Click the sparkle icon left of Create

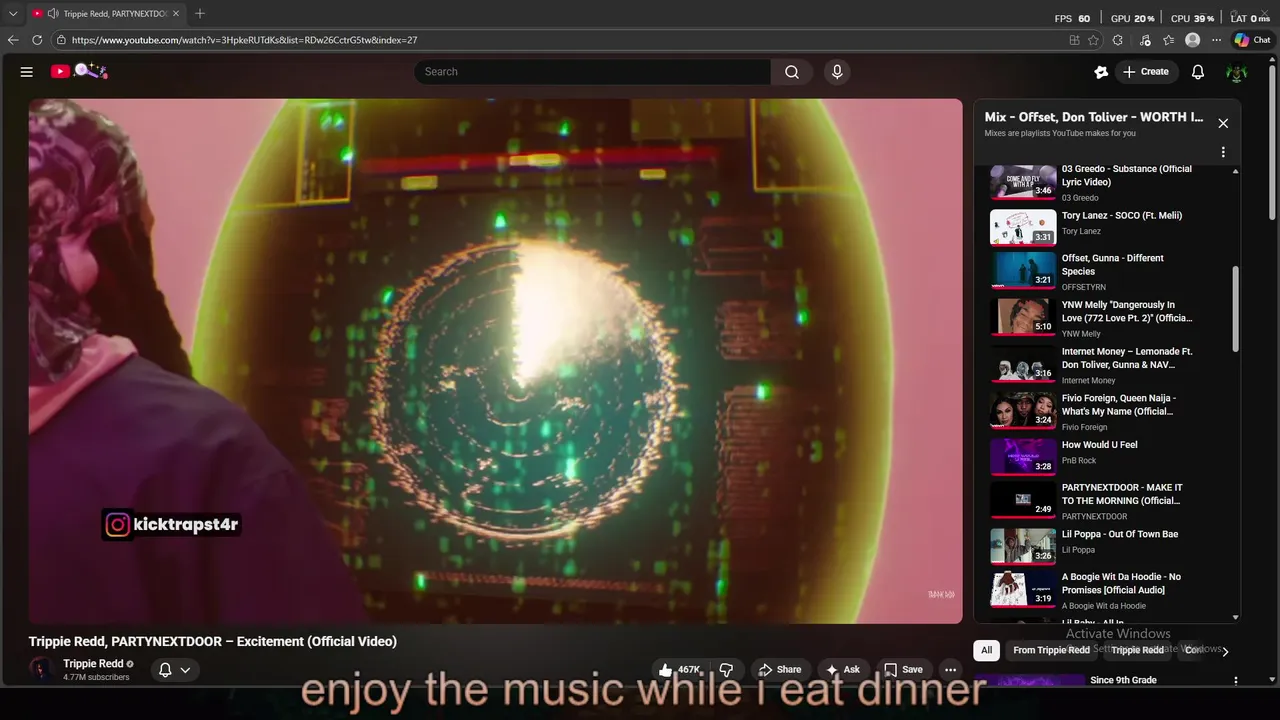point(1101,72)
